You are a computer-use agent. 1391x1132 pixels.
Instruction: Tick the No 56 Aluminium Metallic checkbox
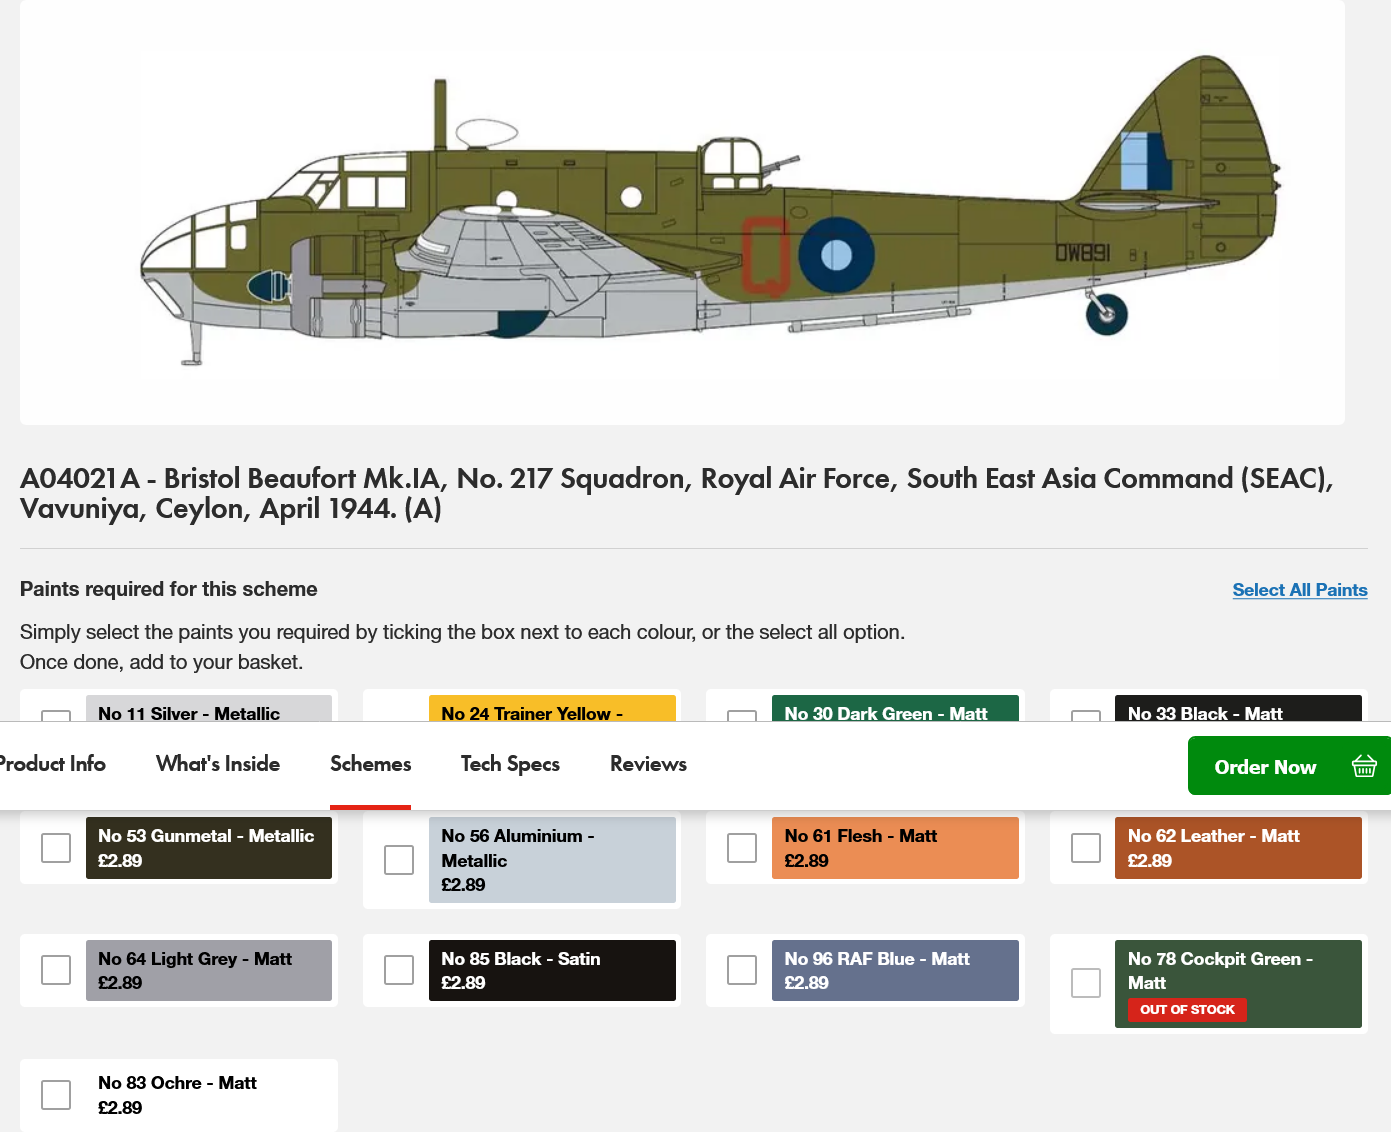pyautogui.click(x=399, y=860)
